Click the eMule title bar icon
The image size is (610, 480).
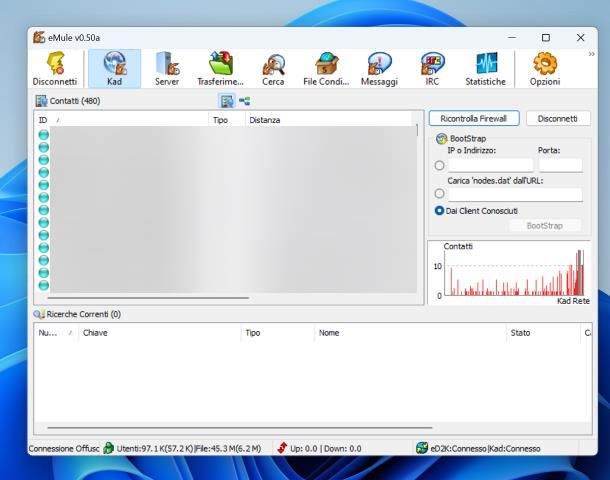(x=39, y=38)
